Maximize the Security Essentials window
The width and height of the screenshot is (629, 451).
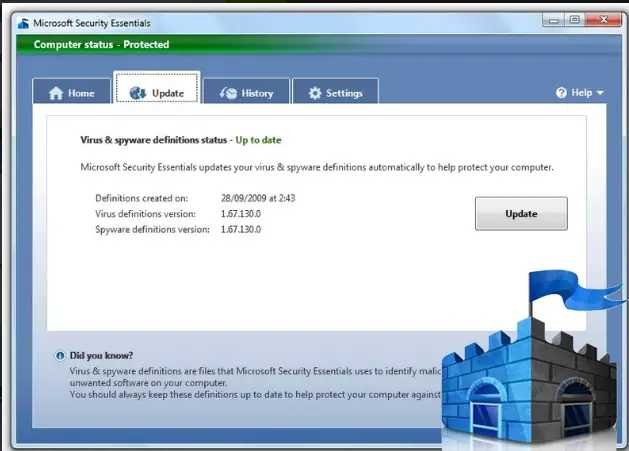574,20
